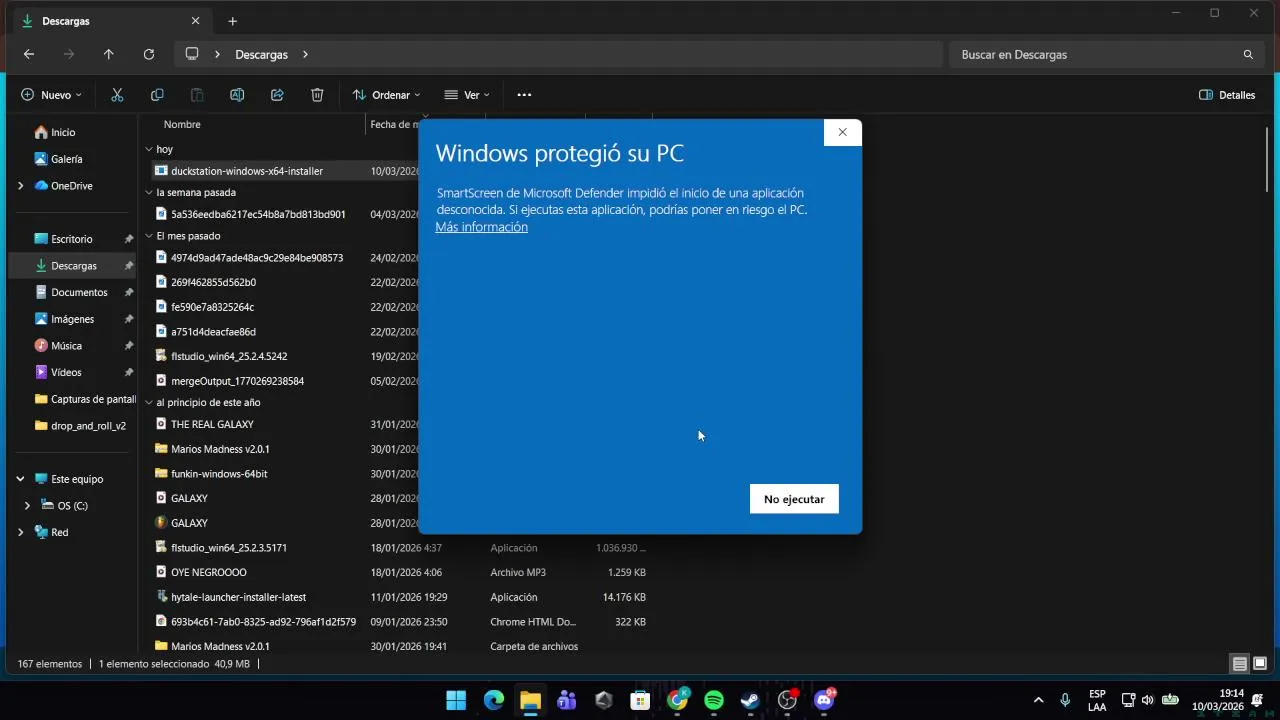
Task: Show hidden system tray icons
Action: pyautogui.click(x=1038, y=700)
